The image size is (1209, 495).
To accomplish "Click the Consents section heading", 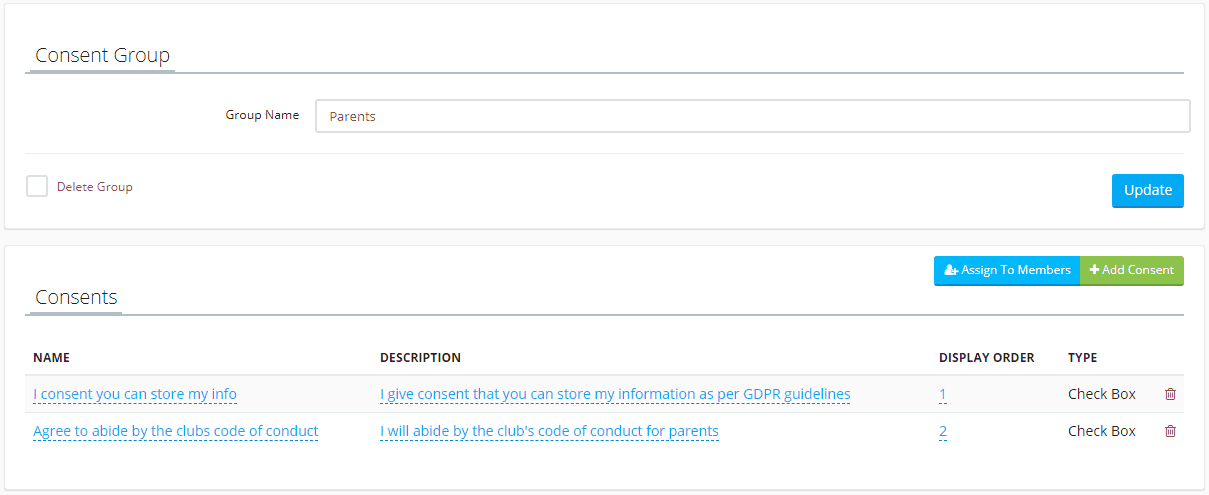I will click(x=76, y=297).
